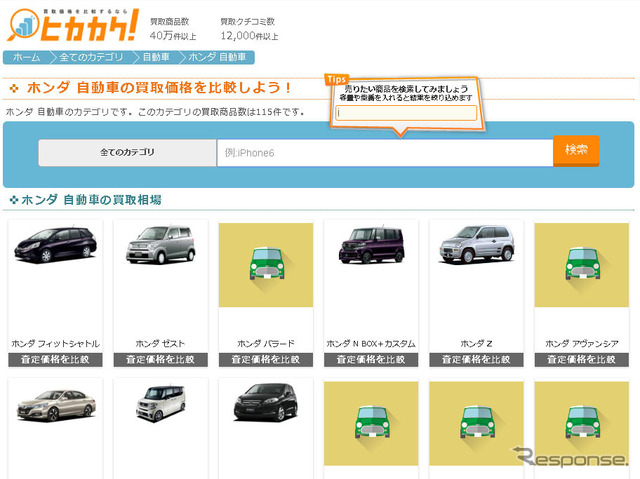Open ホンダ ゼスト car image
Viewport: 640px width, 479px height.
[x=160, y=244]
